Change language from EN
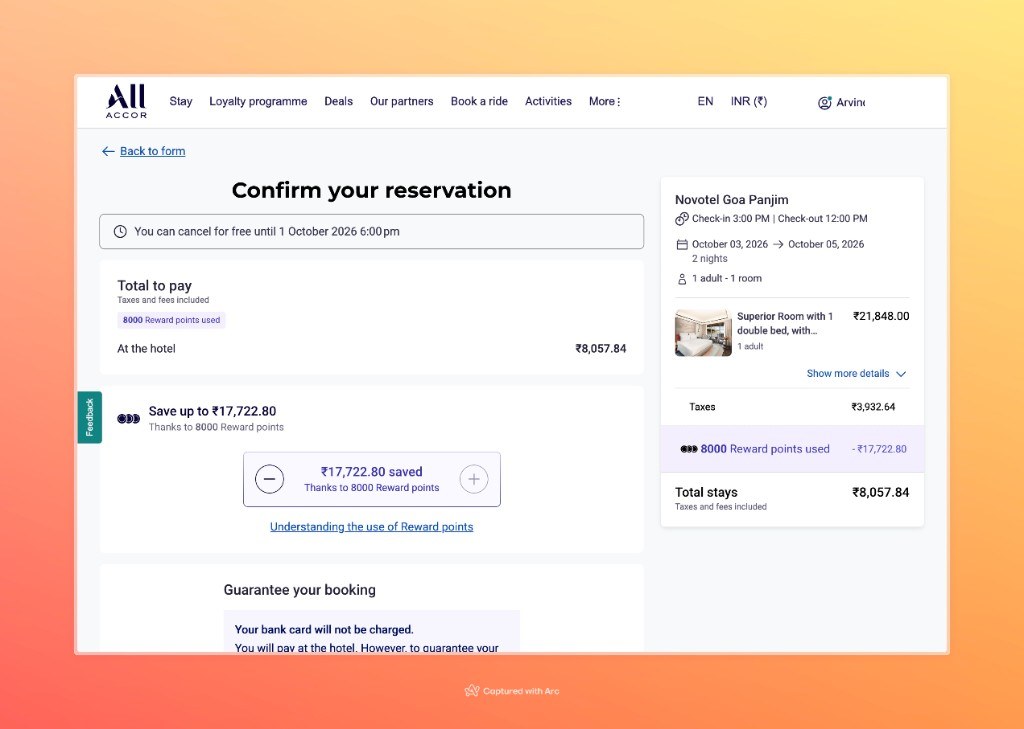 [x=705, y=101]
